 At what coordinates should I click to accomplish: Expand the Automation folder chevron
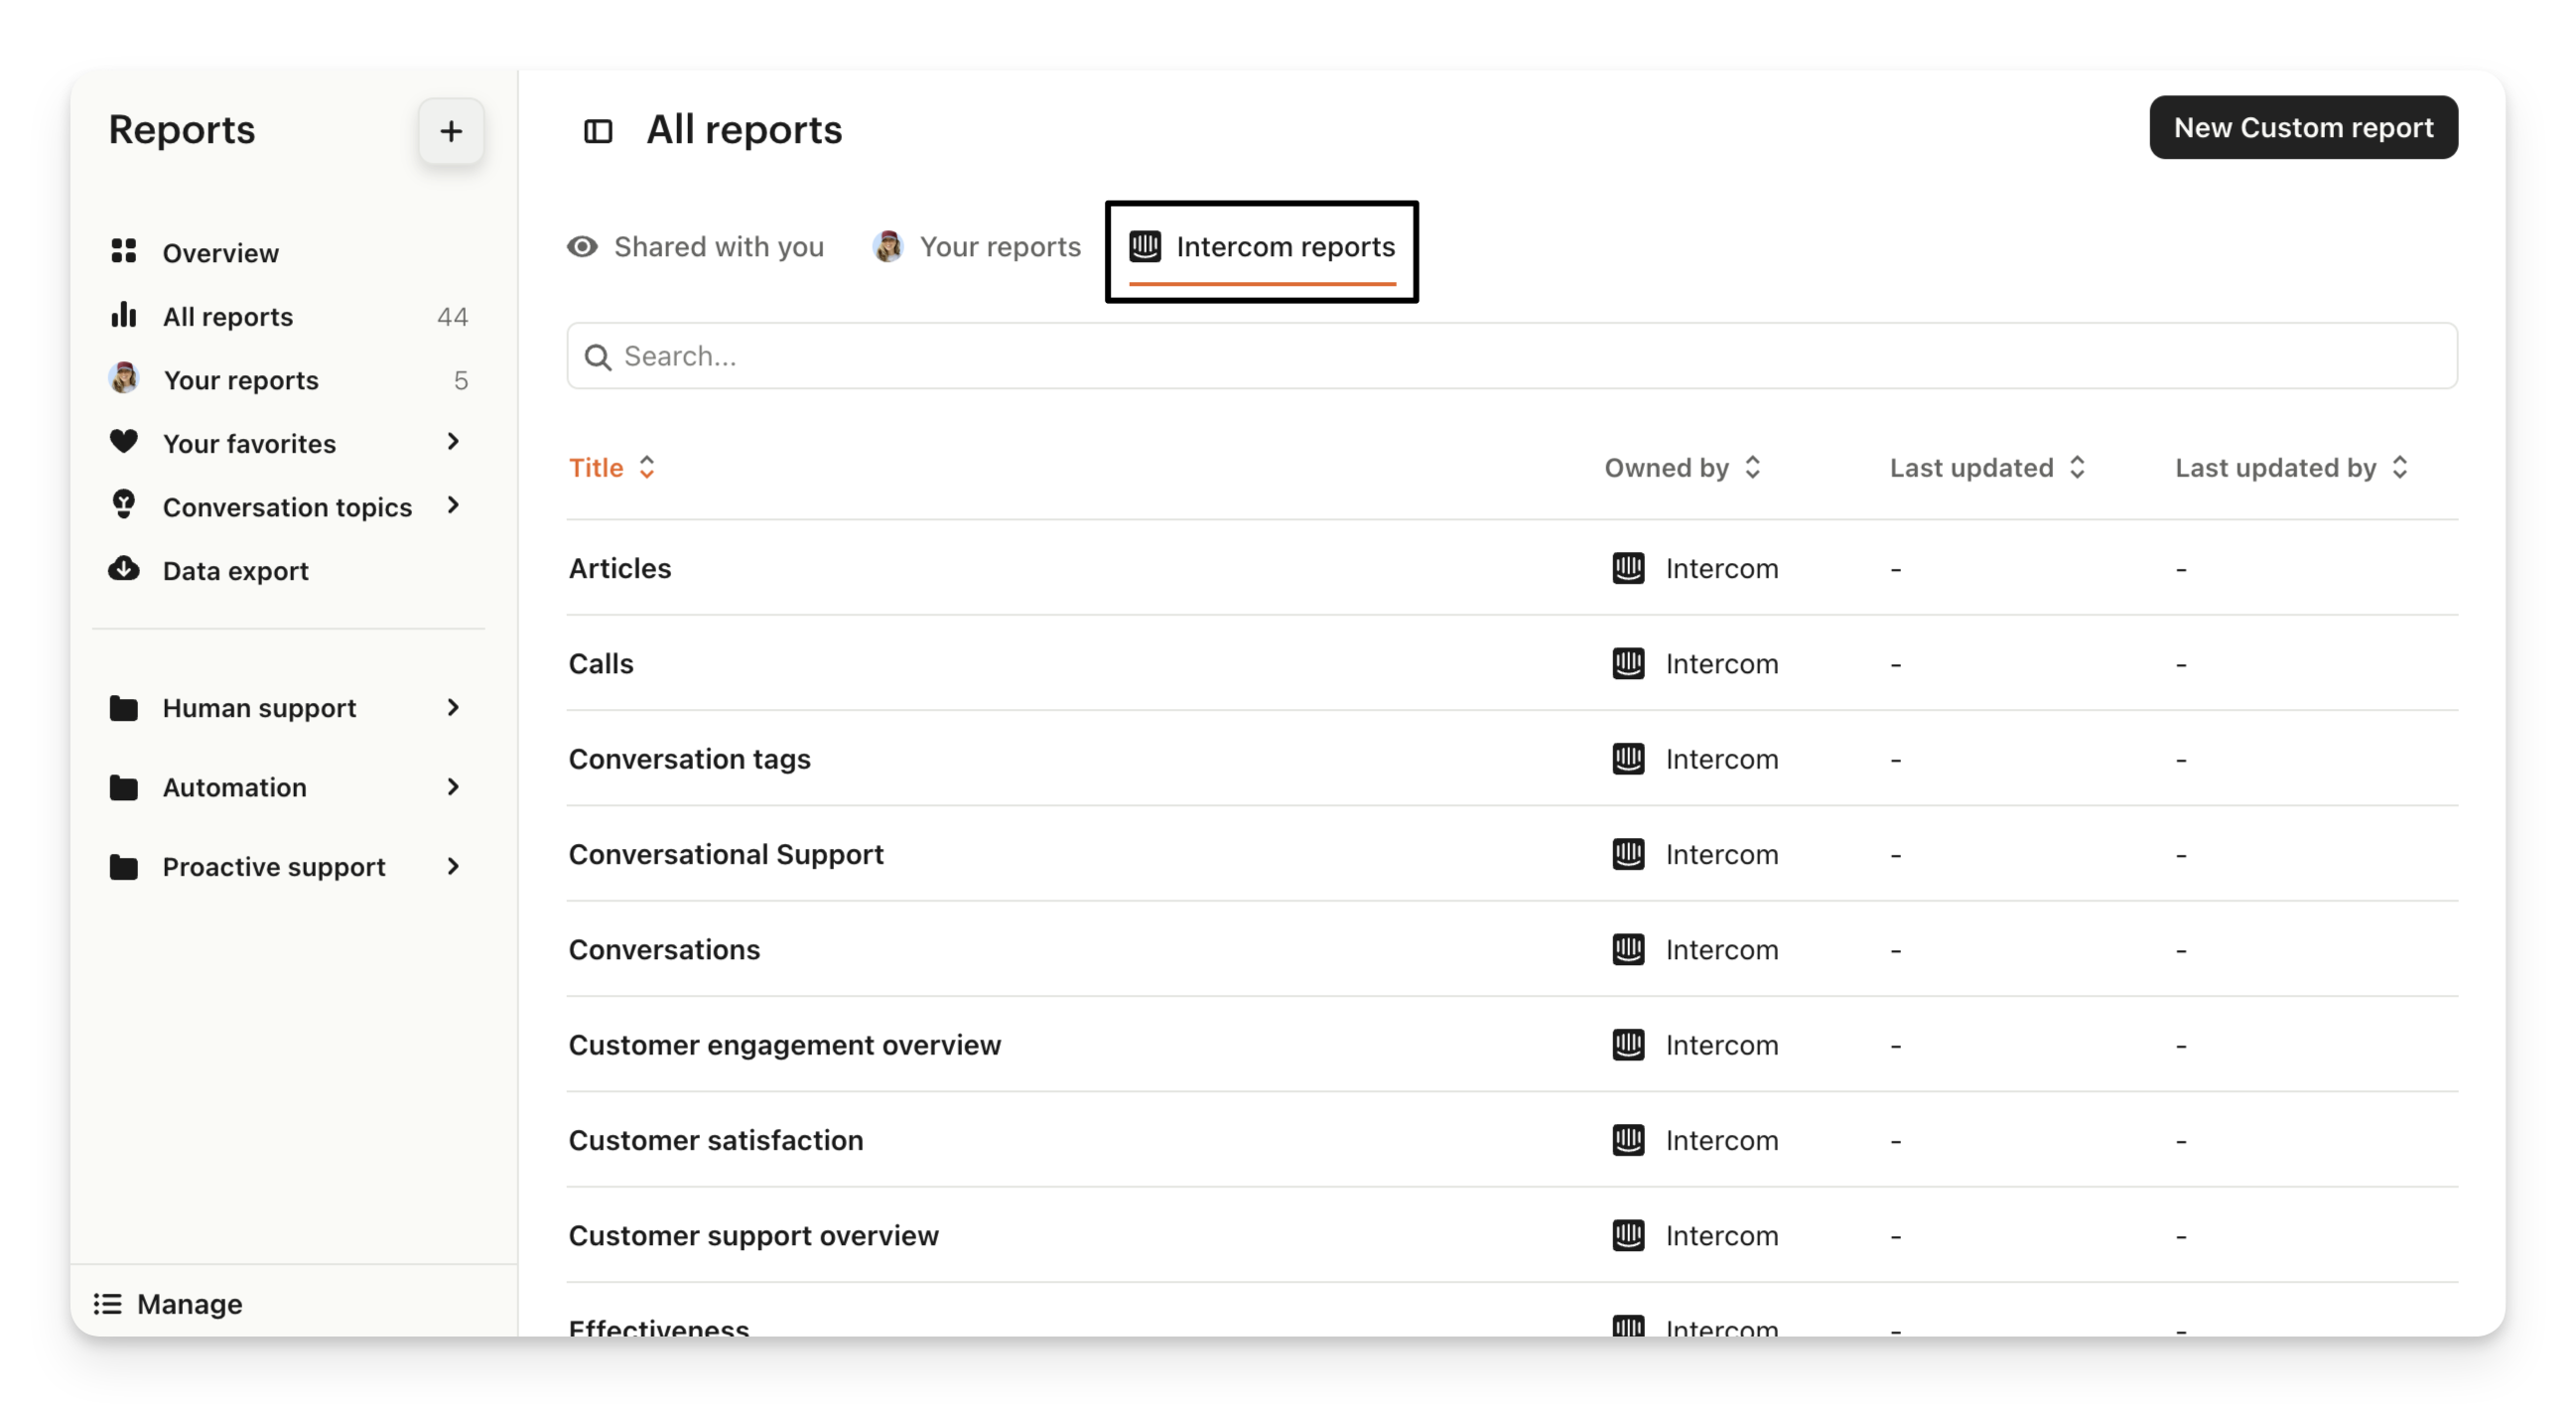[453, 787]
